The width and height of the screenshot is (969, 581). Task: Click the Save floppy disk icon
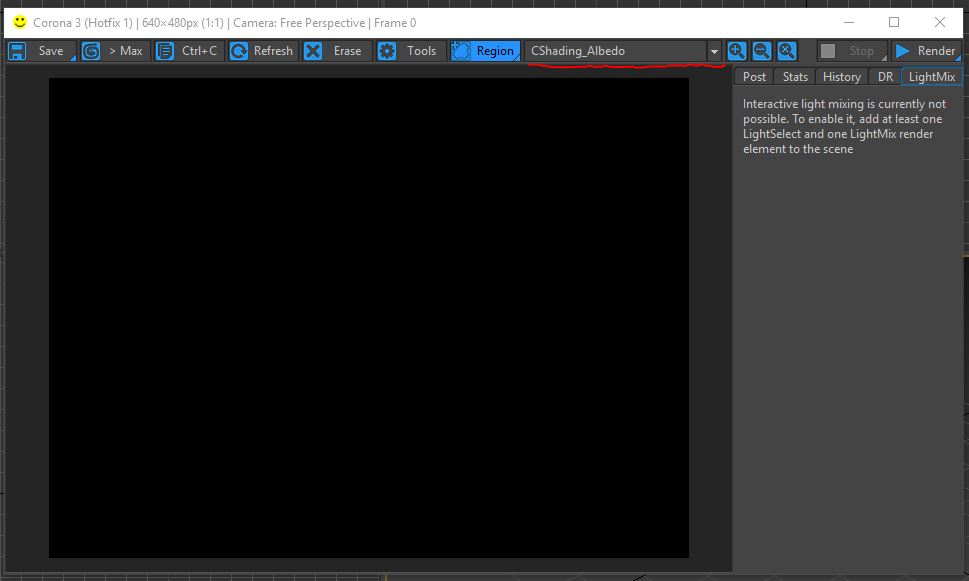[17, 51]
